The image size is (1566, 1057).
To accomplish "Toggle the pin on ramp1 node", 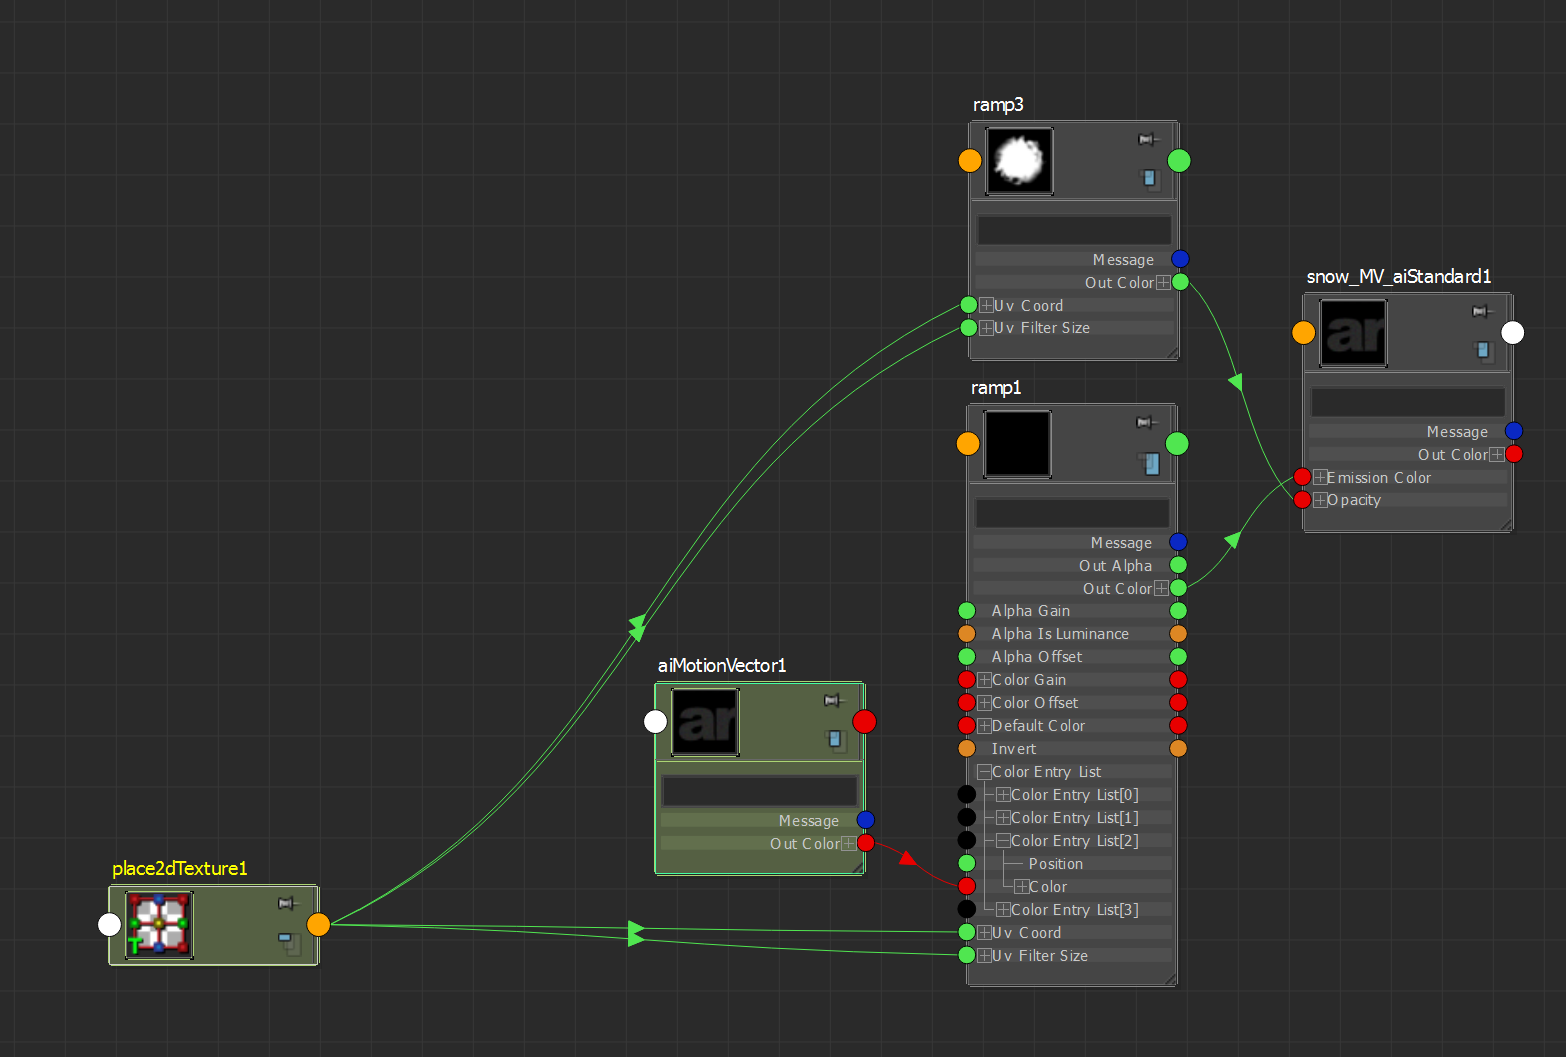I will click(1145, 422).
